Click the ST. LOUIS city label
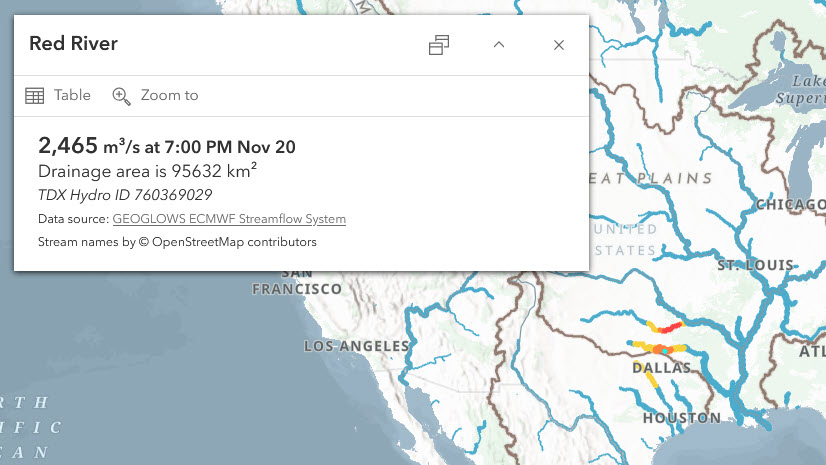Viewport: 826px width, 465px height. 755,265
